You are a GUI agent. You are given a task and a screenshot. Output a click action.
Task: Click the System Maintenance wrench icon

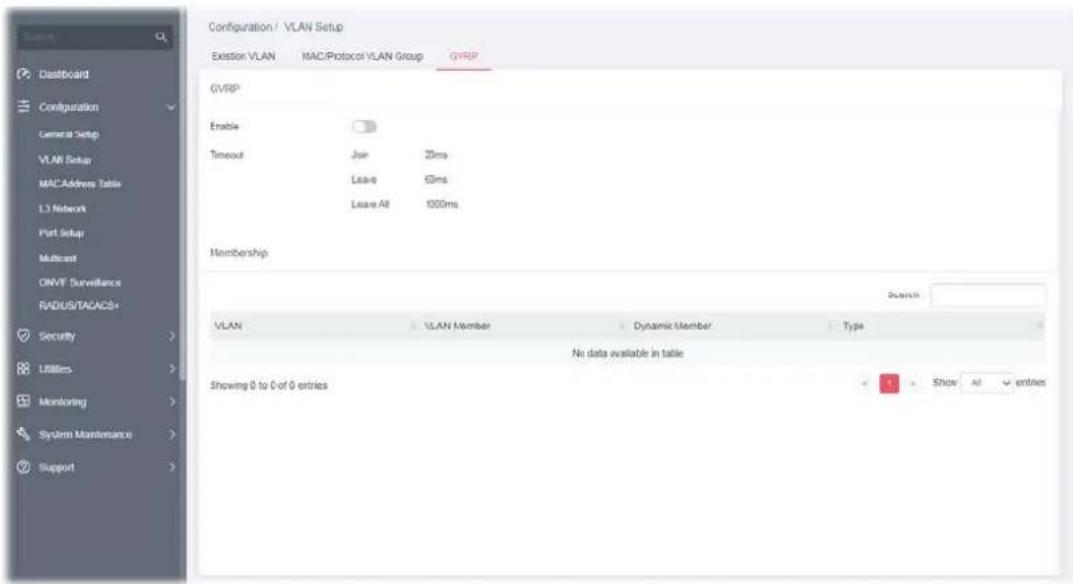coord(23,434)
